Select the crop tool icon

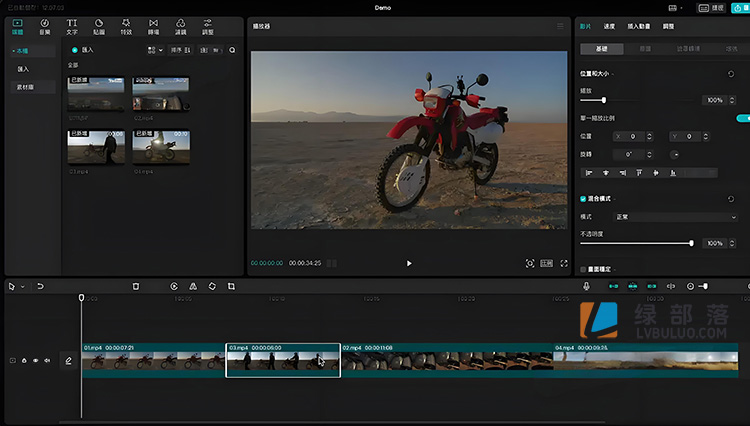(x=231, y=286)
